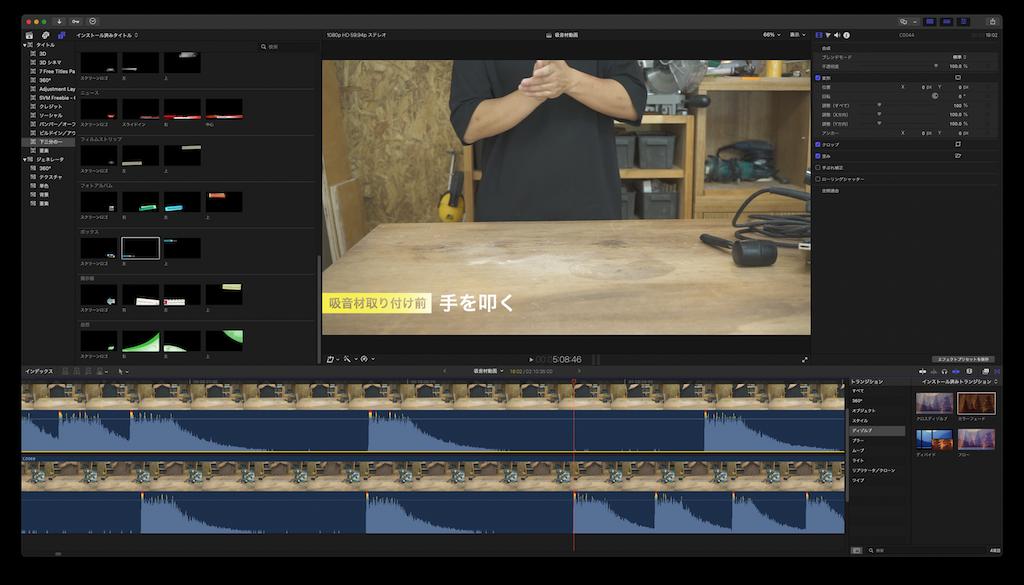Select the cross dissolve transition thumbnail

coord(935,403)
